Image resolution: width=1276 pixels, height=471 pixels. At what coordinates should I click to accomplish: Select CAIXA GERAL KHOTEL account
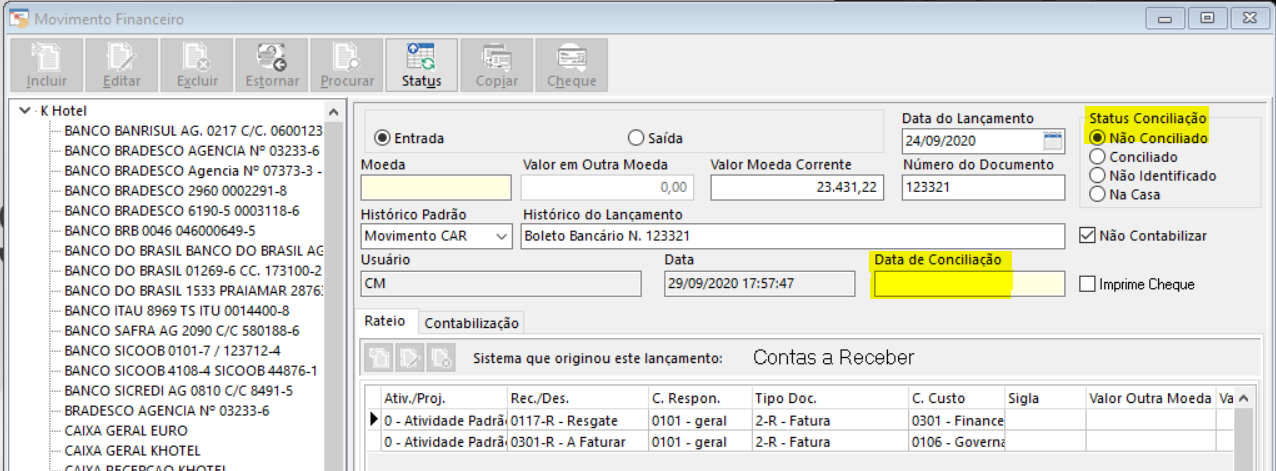(x=132, y=451)
